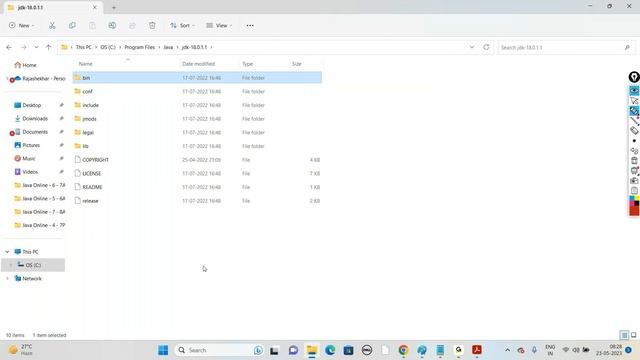Switch to the large icons view layout
640x360 pixels.
point(634,336)
